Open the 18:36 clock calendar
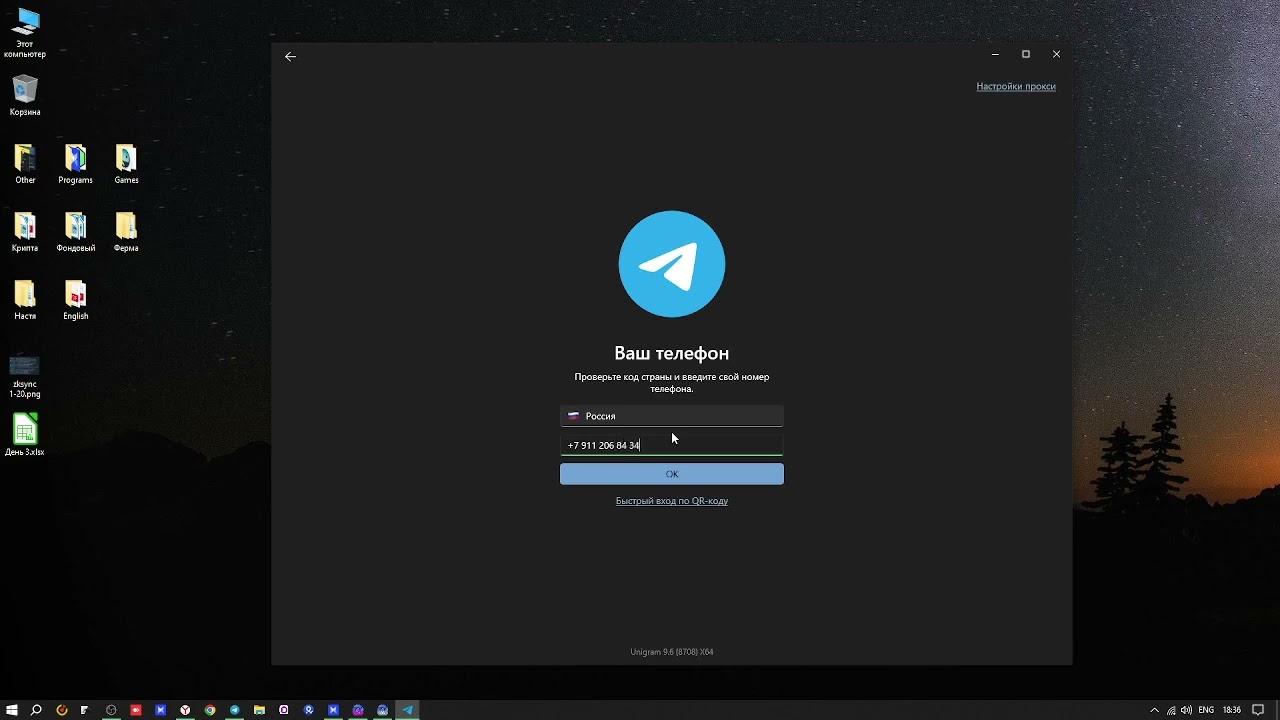 [x=1232, y=710]
